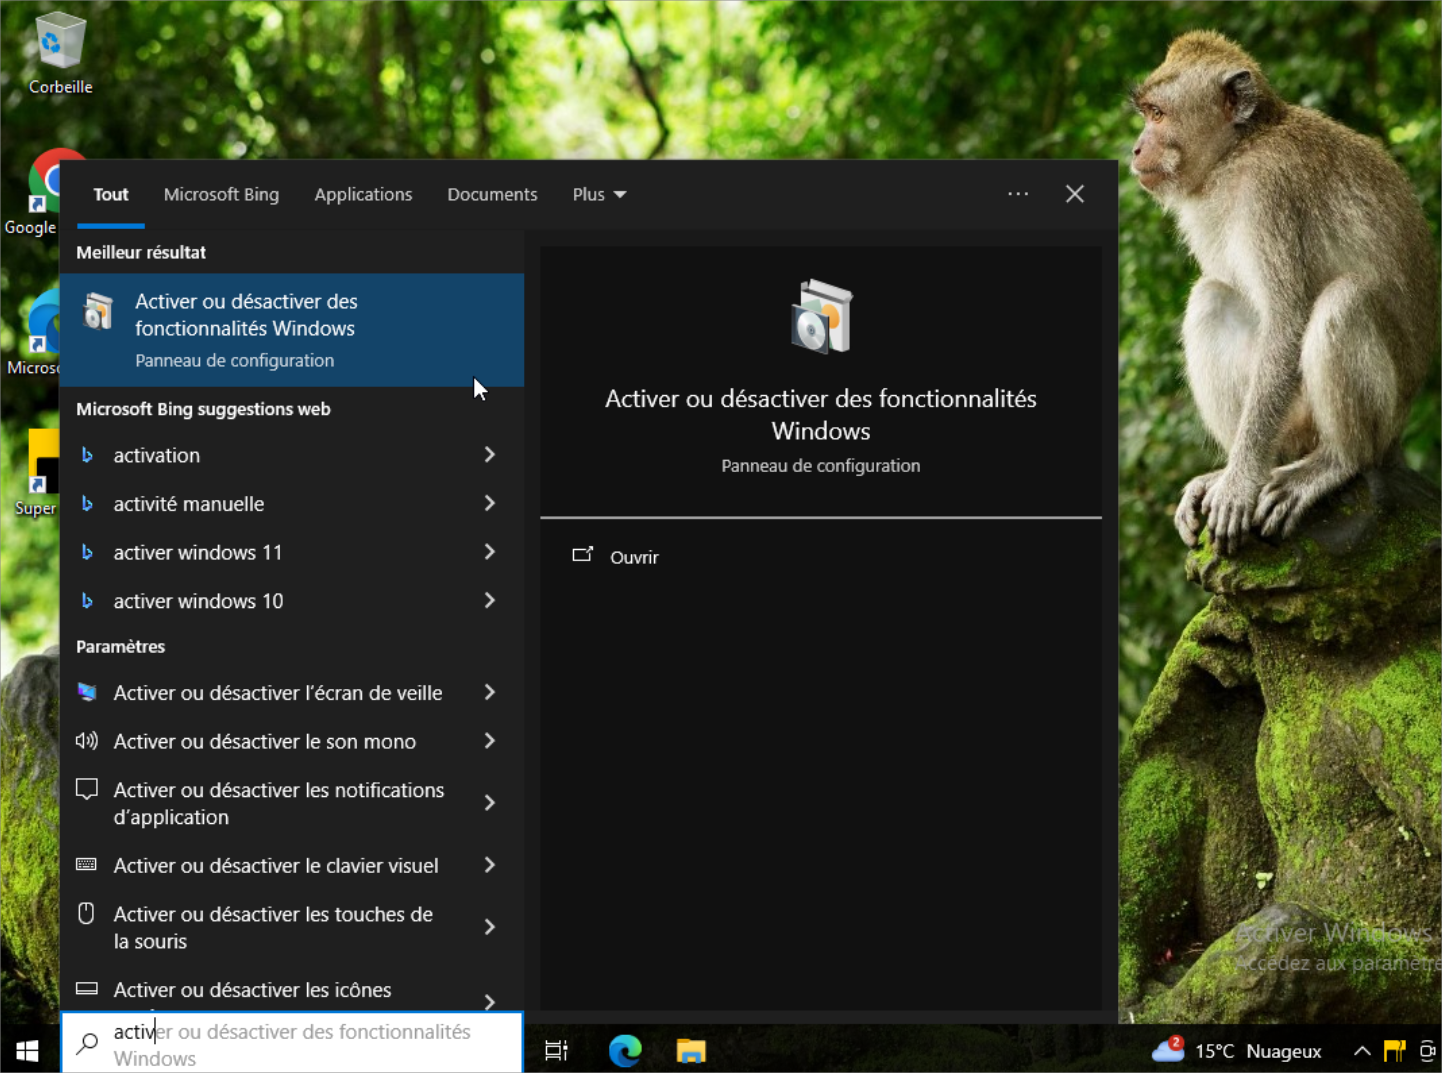Viewport: 1442px width, 1073px height.
Task: Open Activer ou désactiver les touches de la souris
Action: 292,927
